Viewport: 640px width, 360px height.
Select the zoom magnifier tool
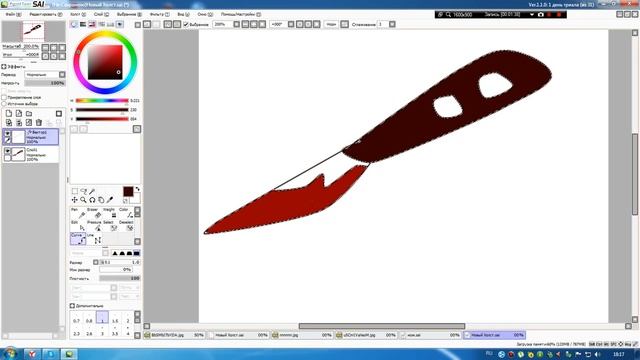[83, 200]
